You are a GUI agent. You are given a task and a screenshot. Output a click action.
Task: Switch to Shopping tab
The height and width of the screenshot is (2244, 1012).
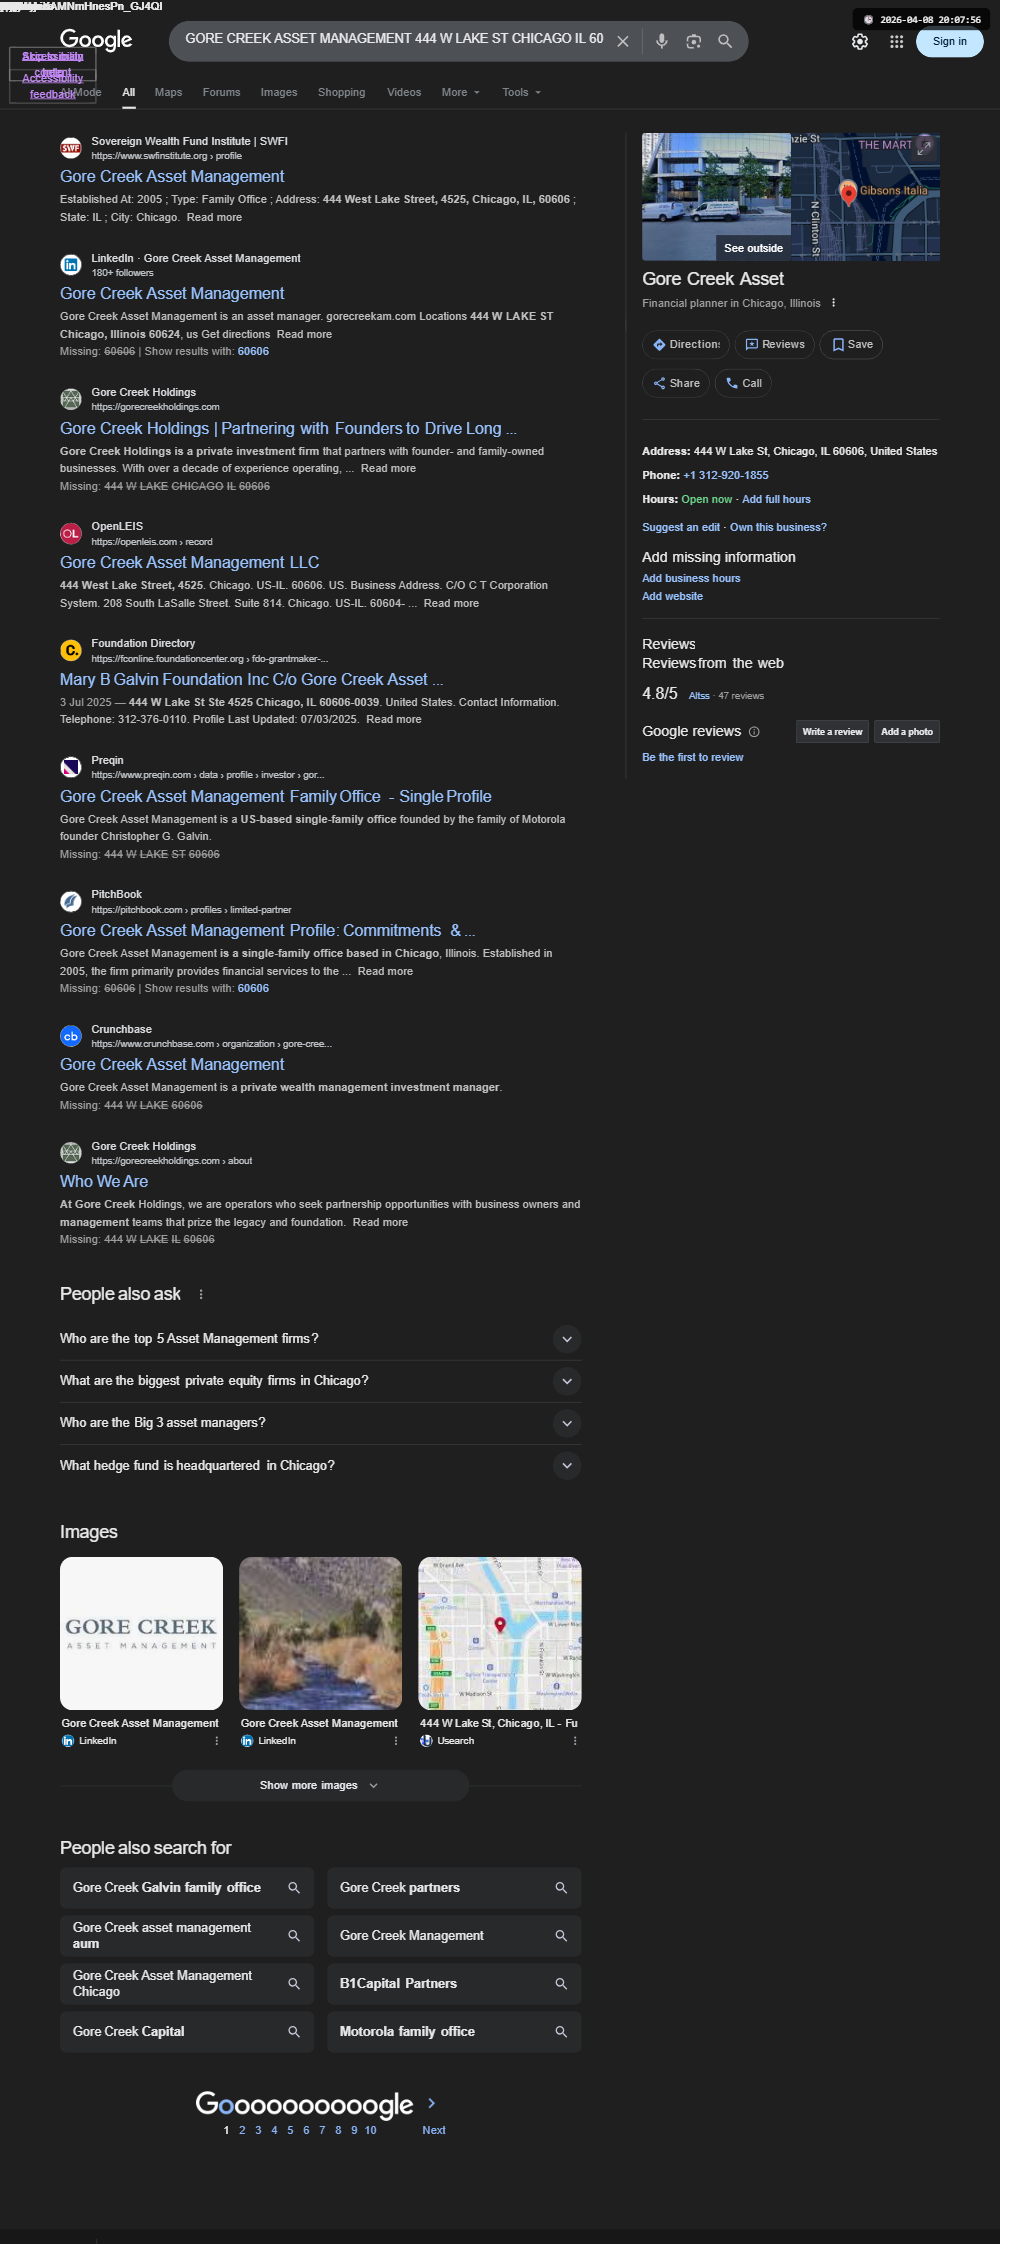click(x=342, y=92)
